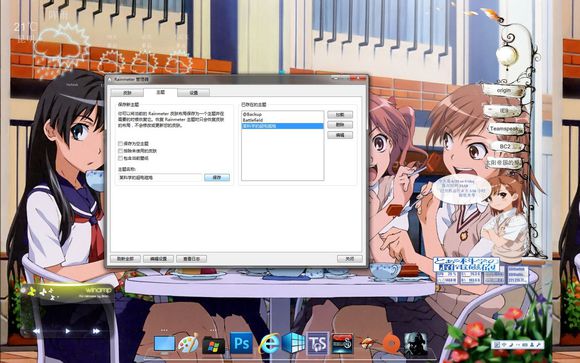Viewport: 580px width, 363px height.
Task: Open the 设置 (Settings) tab
Action: coord(194,93)
